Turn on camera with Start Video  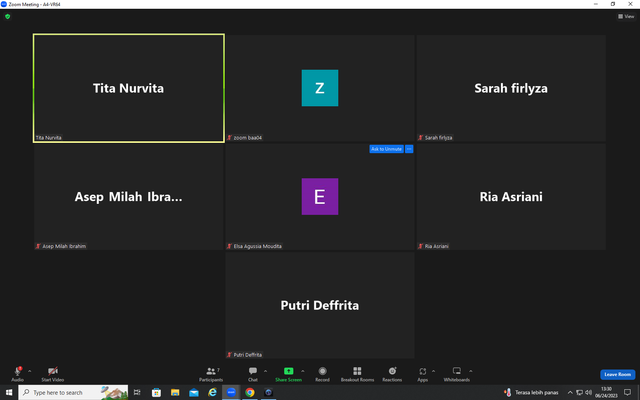pos(53,373)
